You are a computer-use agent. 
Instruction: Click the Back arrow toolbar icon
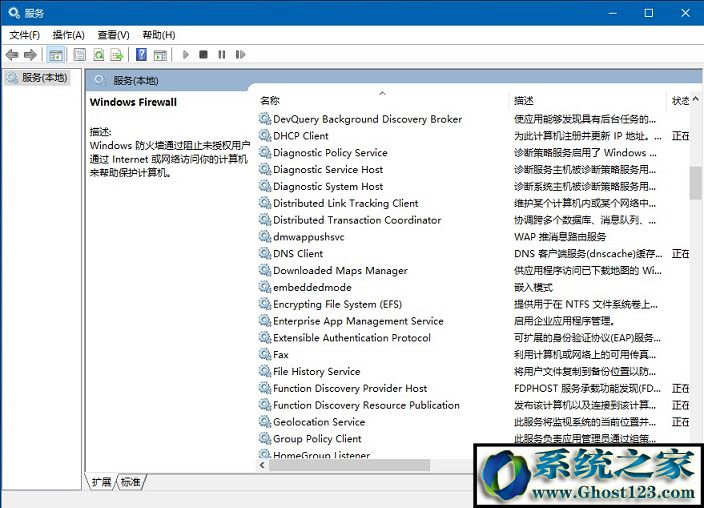[12, 55]
